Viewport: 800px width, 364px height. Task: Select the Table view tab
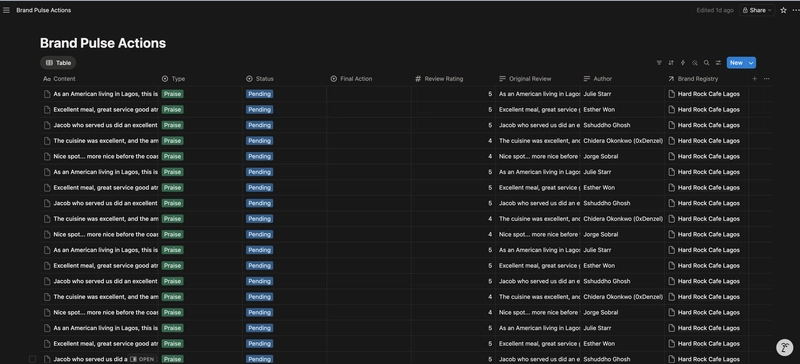[58, 63]
